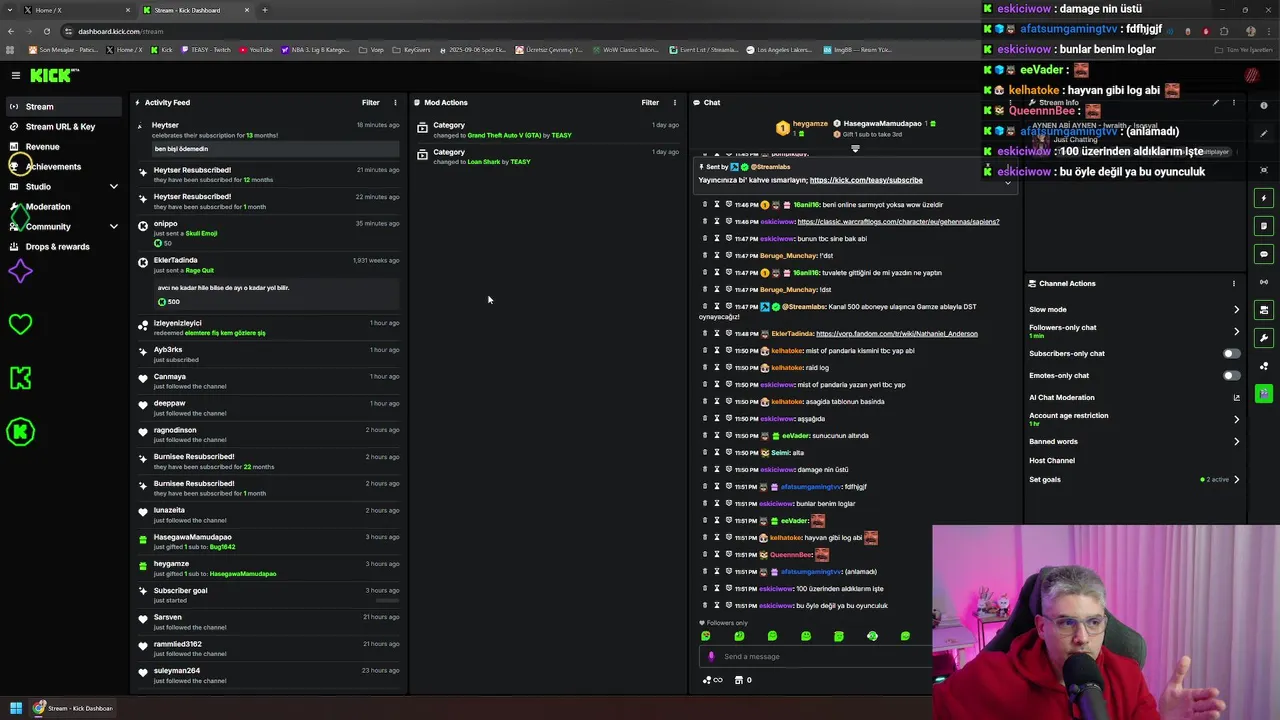Open the Vorp bookmark folder

coord(372,49)
